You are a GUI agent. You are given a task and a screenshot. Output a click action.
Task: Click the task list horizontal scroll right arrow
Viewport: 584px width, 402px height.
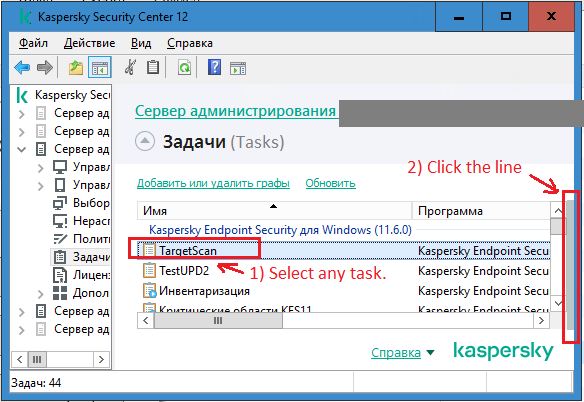pyautogui.click(x=542, y=320)
